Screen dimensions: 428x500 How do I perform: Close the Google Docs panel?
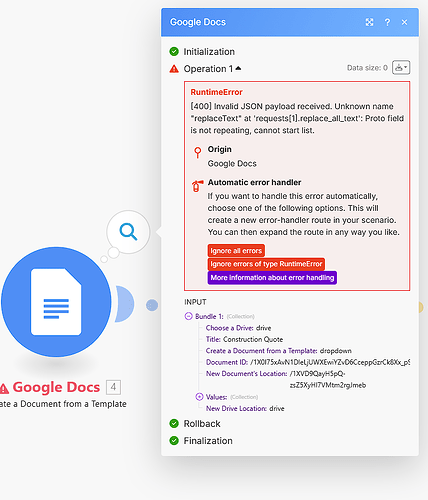coord(404,22)
